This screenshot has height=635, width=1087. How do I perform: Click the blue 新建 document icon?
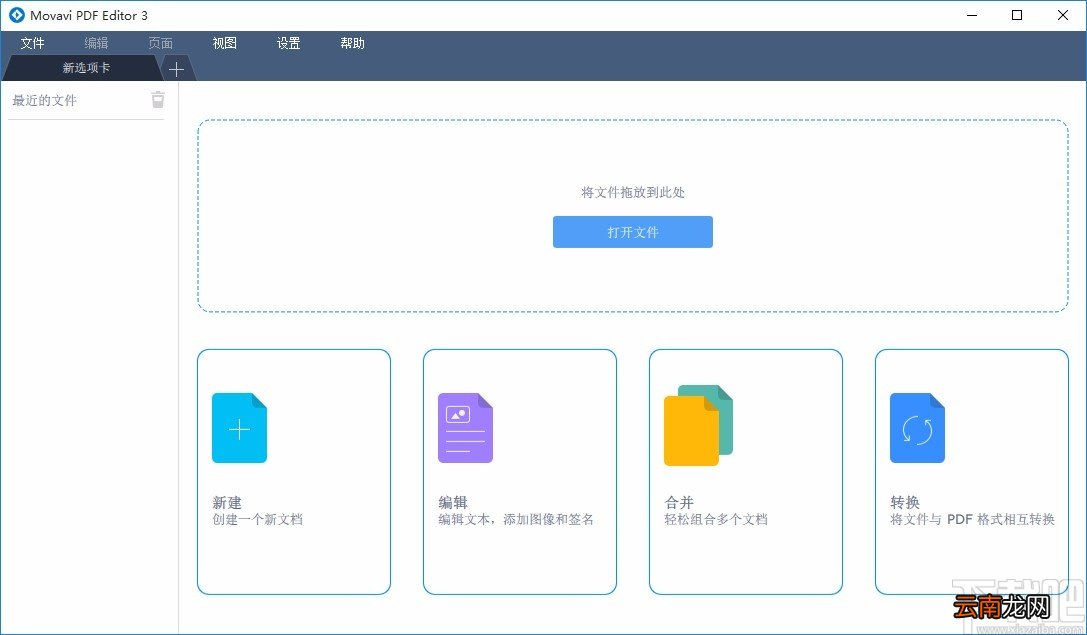[x=239, y=428]
